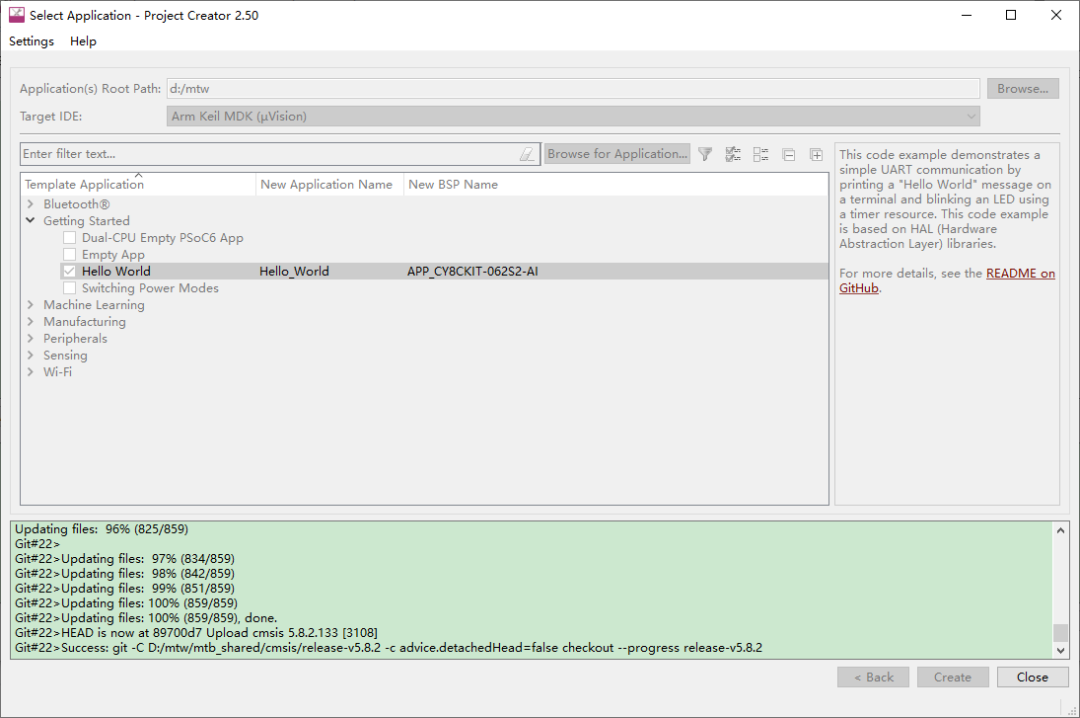Click the Close button
The height and width of the screenshot is (718, 1080).
point(1032,677)
